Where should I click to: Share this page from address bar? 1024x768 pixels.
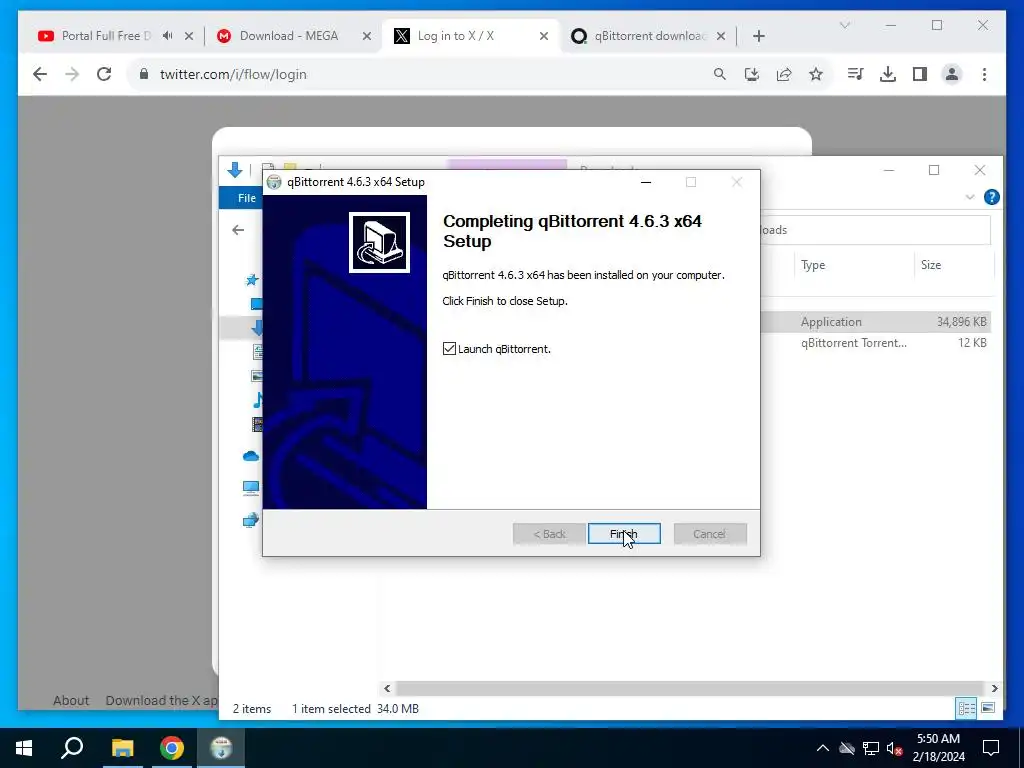coord(784,74)
